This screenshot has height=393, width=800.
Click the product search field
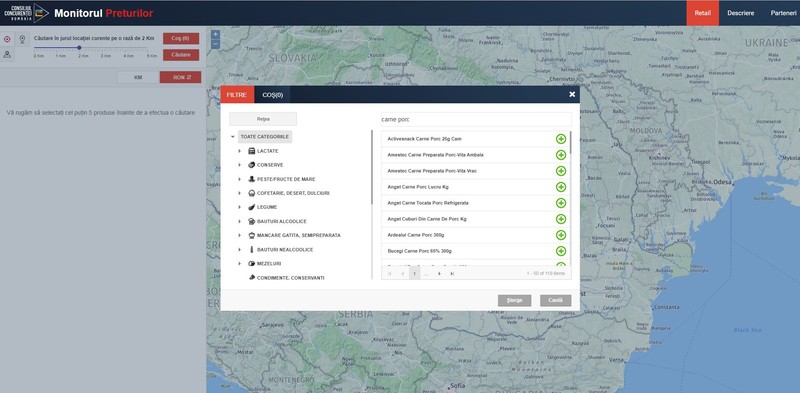coord(477,119)
